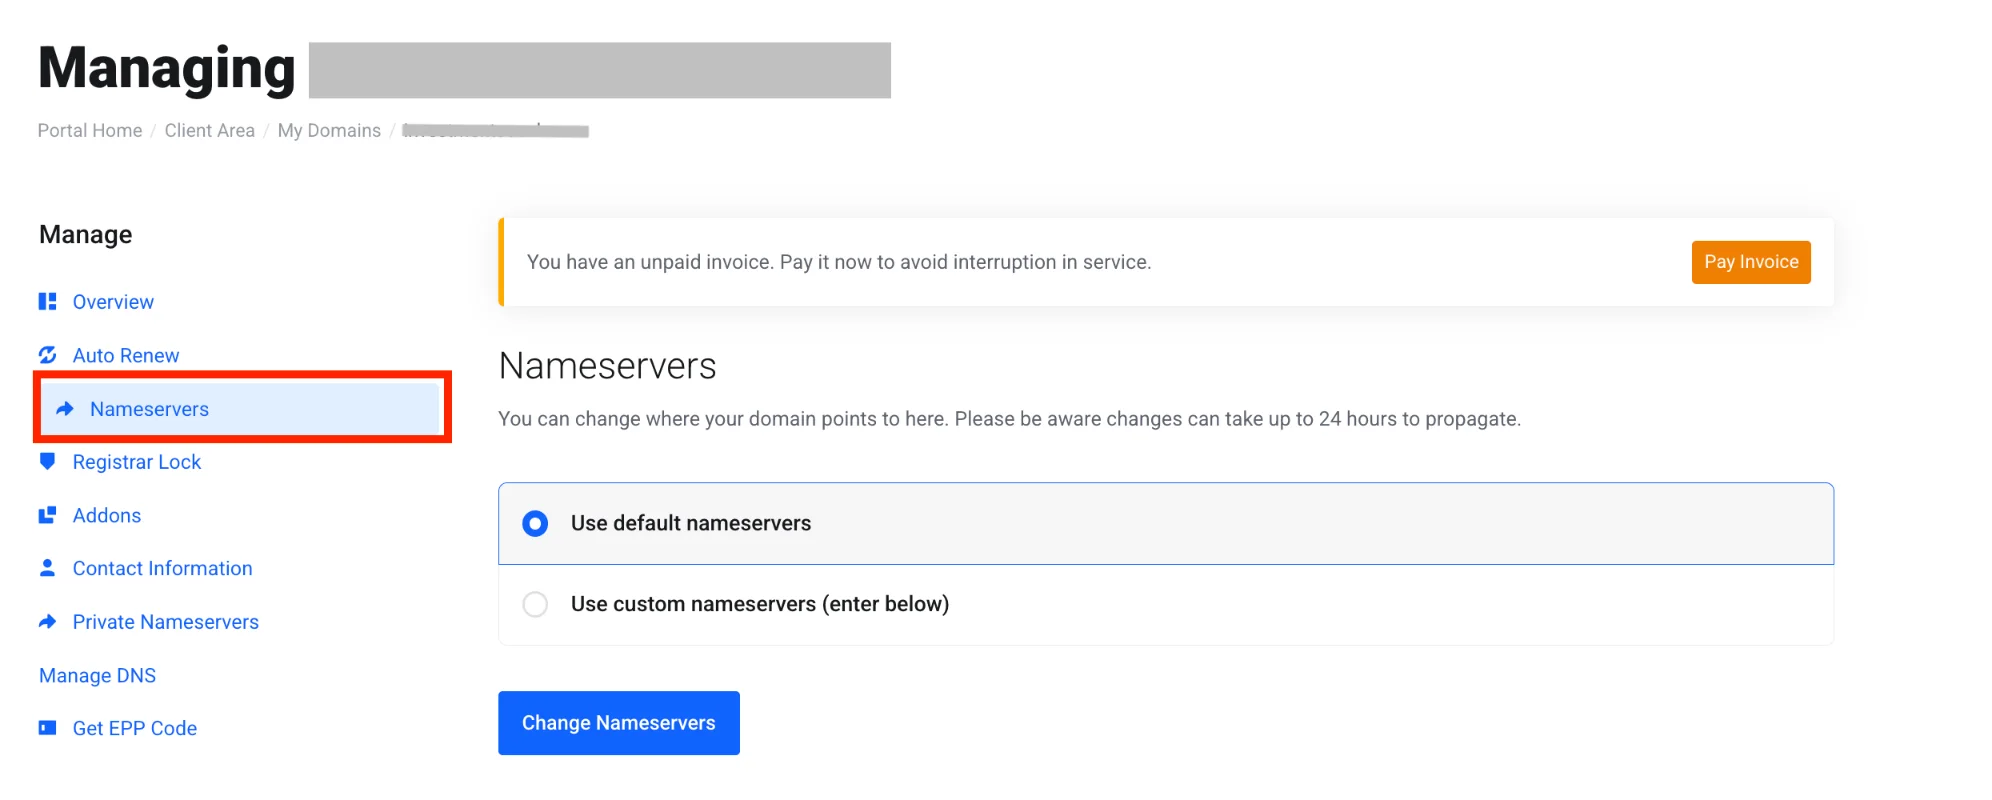Click the Nameservers arrow icon

65,408
